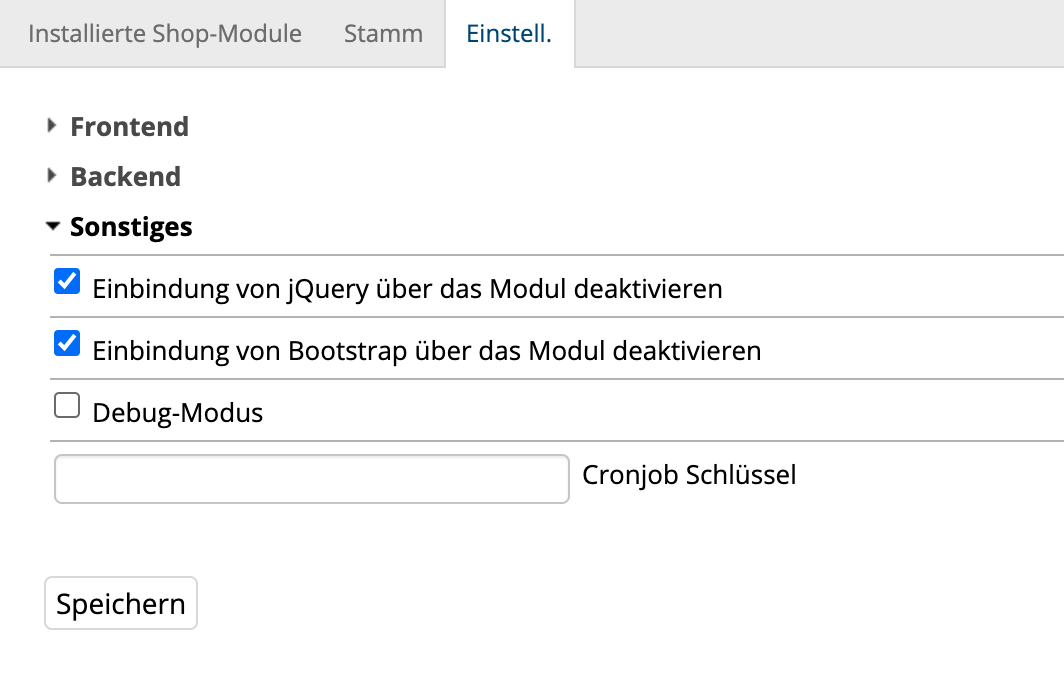This screenshot has height=700, width=1064.
Task: Click the Debug-Modus label text
Action: (x=178, y=413)
